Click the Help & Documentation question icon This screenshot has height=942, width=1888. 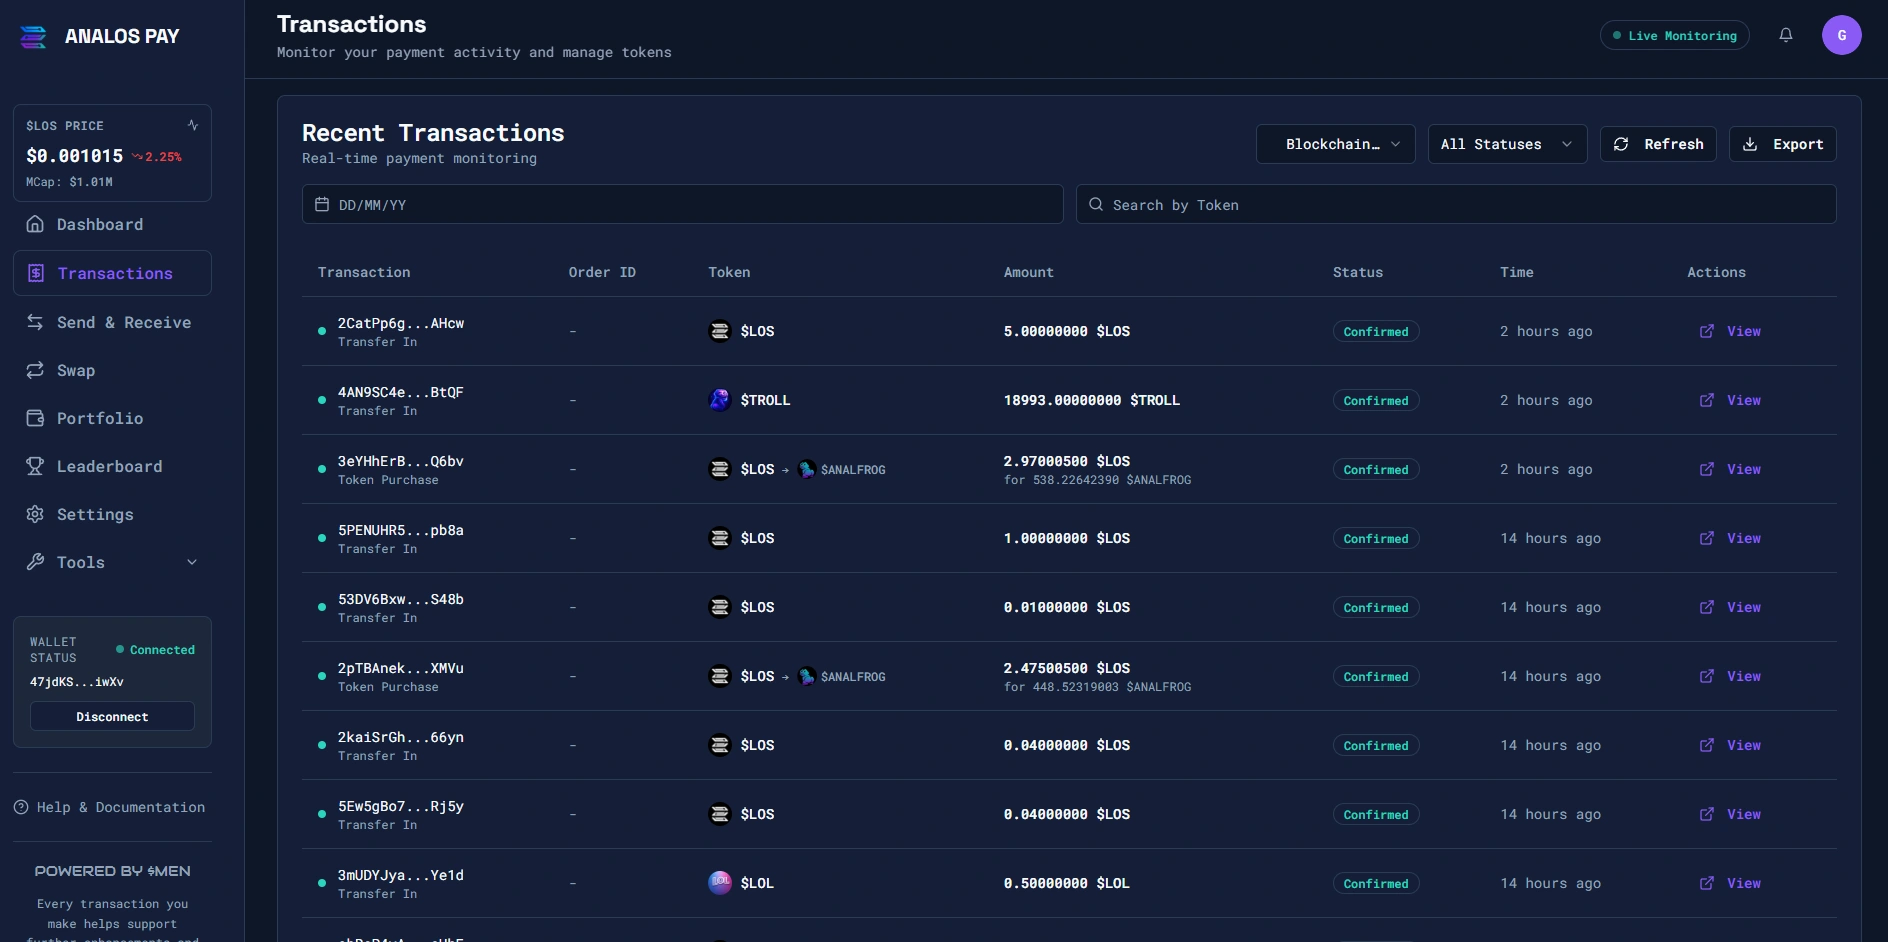tap(21, 807)
